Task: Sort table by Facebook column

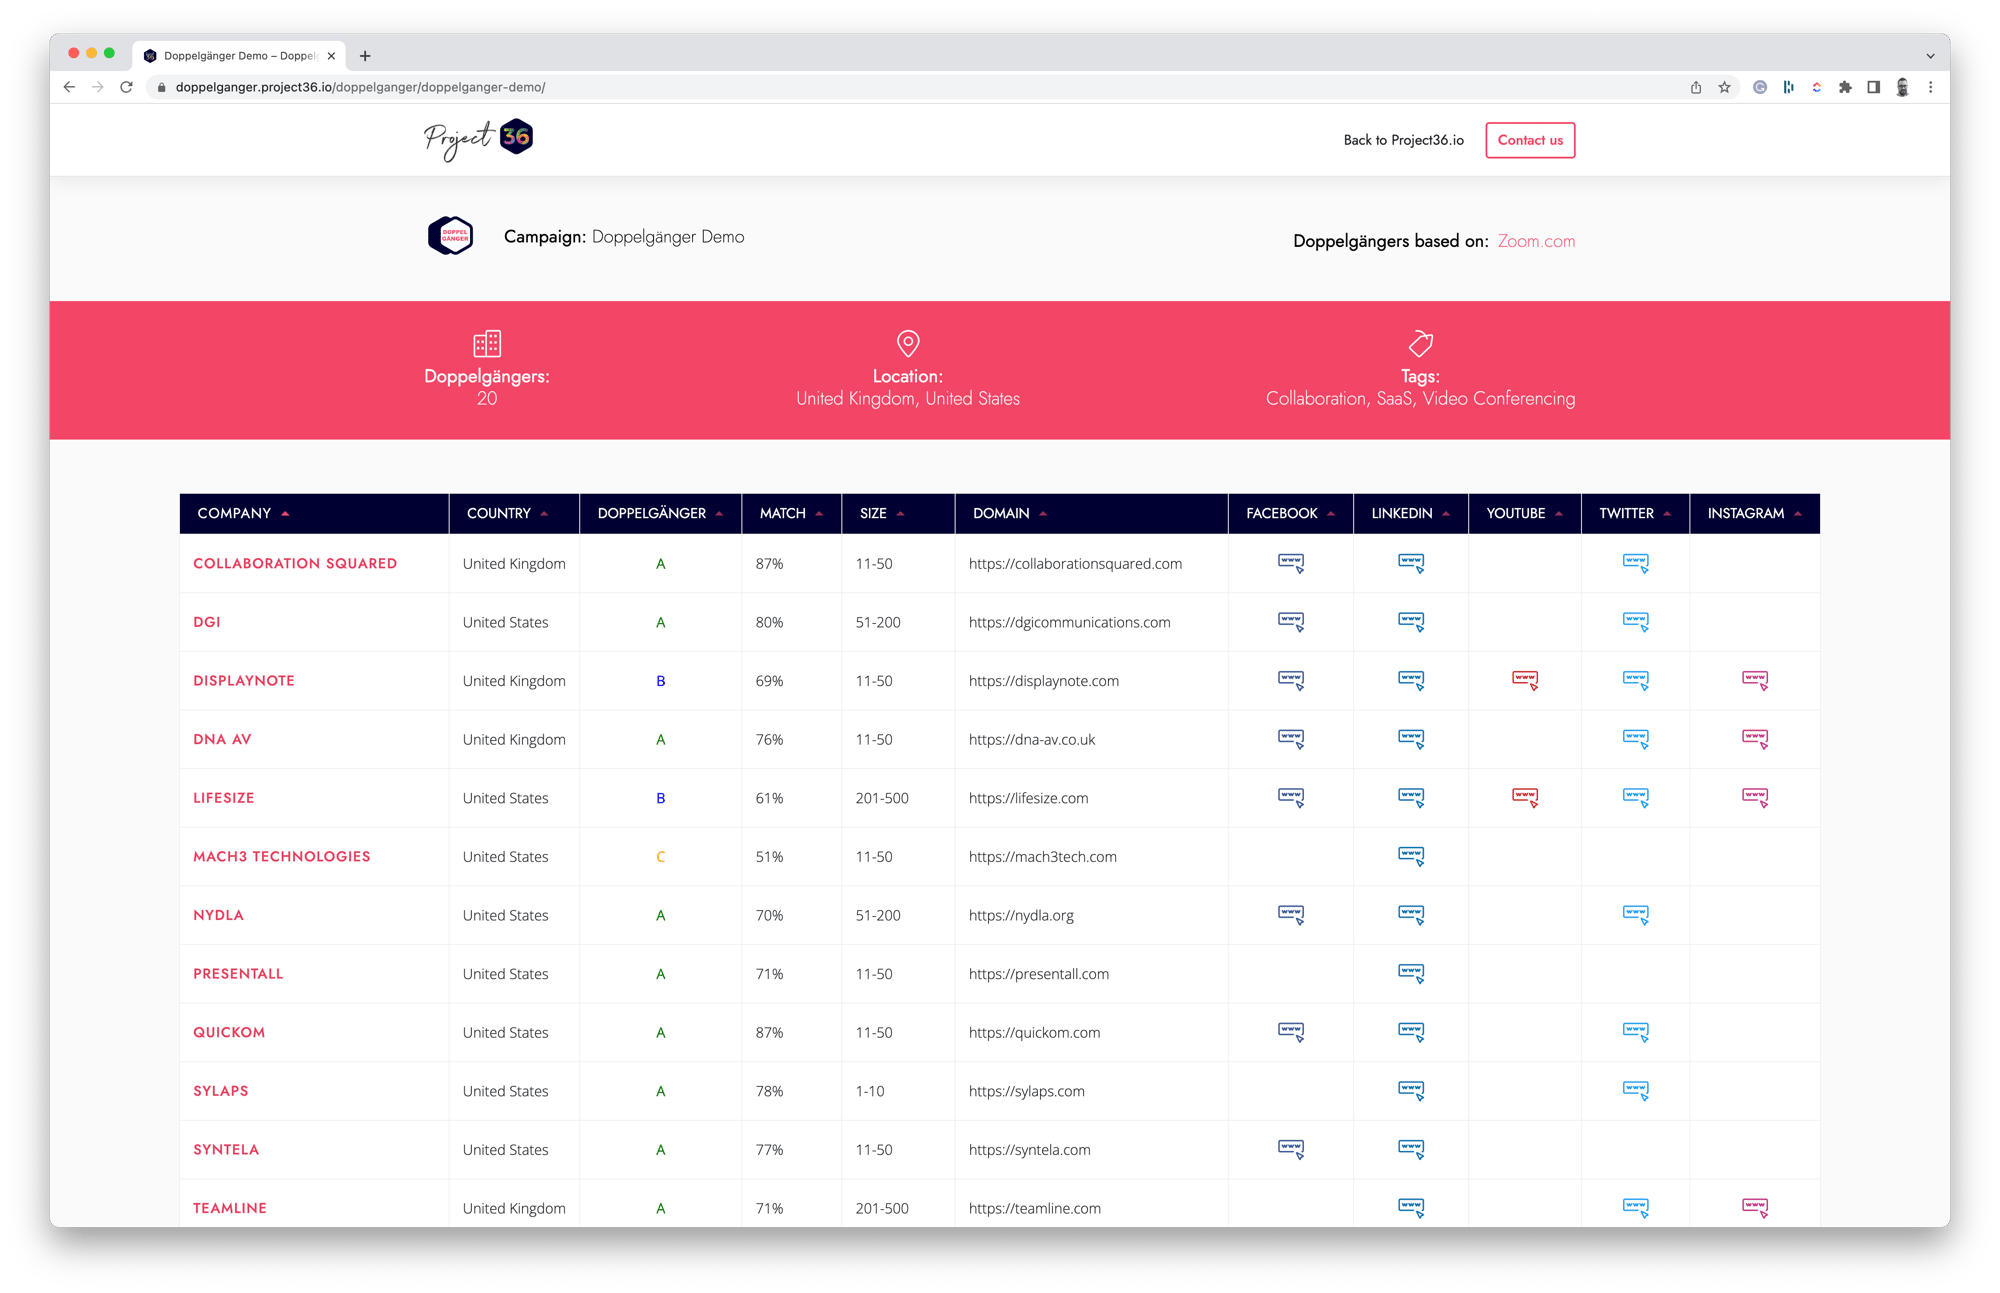Action: coord(1290,513)
